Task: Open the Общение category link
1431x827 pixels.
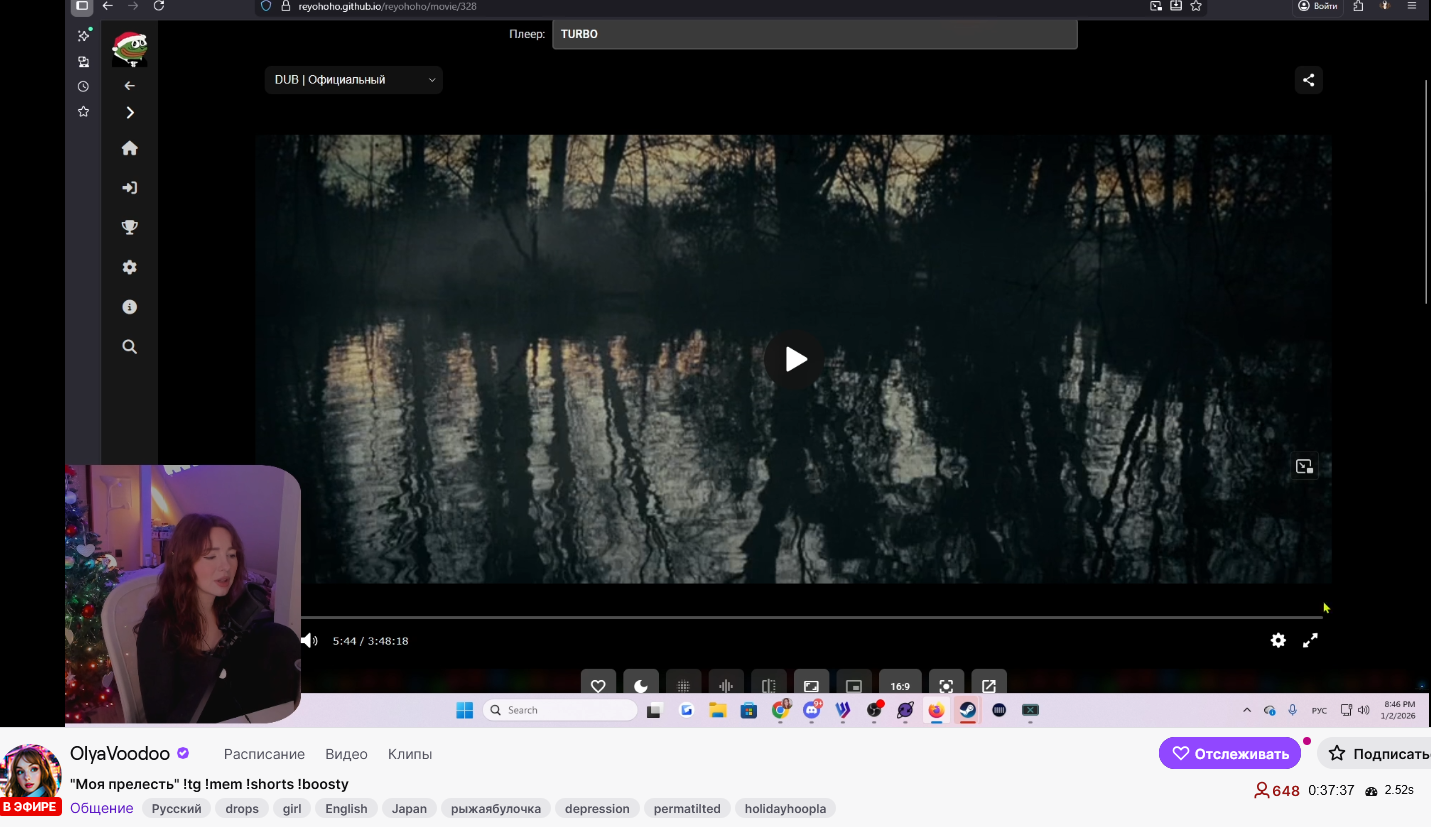Action: 102,809
